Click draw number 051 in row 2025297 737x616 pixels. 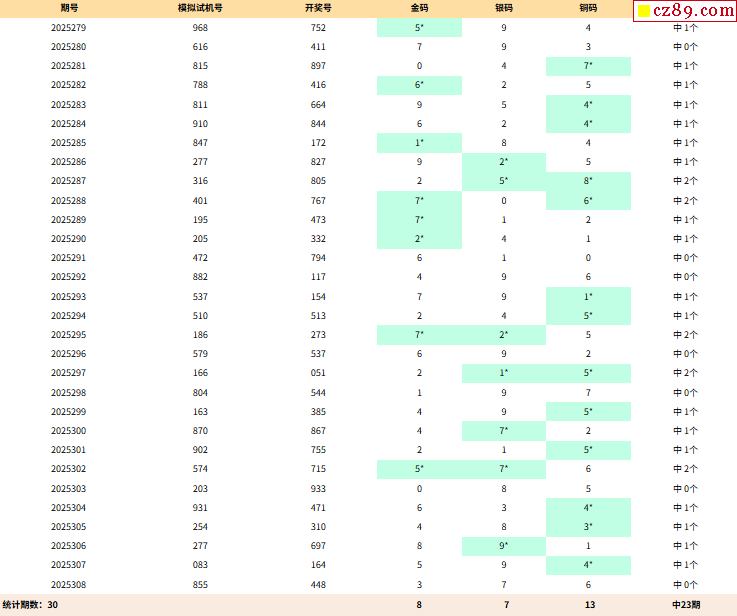pos(318,373)
